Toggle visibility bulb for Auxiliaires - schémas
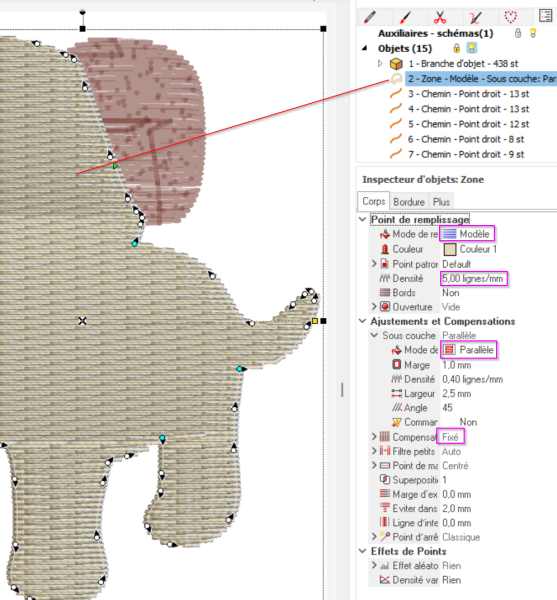557x600 pixels. tap(533, 33)
